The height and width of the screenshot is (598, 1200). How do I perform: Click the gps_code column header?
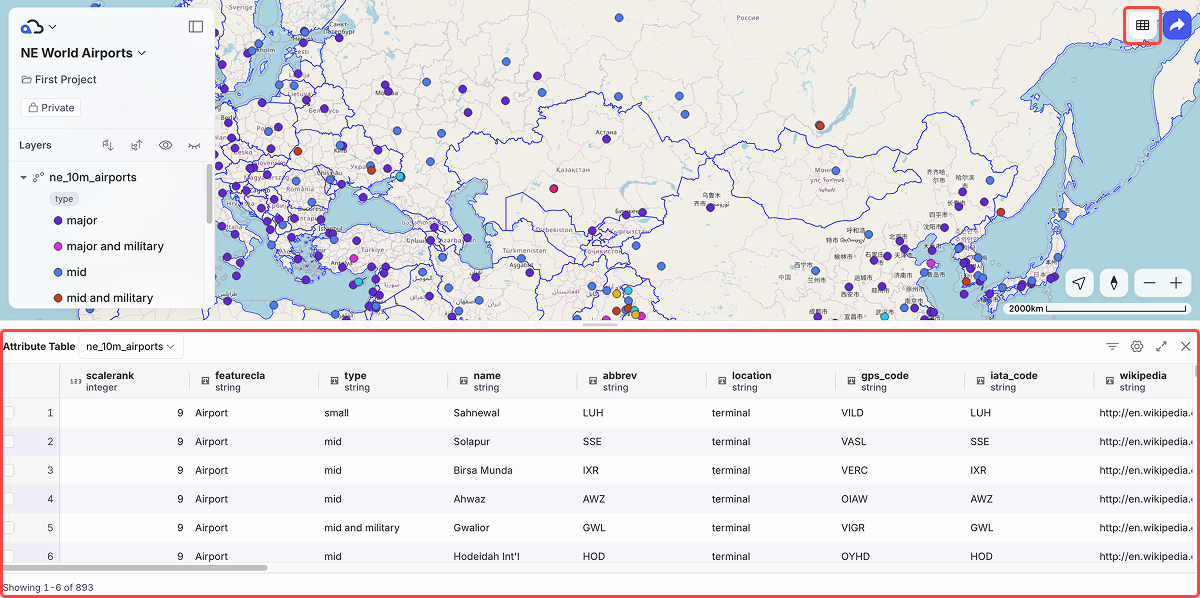[x=900, y=381]
